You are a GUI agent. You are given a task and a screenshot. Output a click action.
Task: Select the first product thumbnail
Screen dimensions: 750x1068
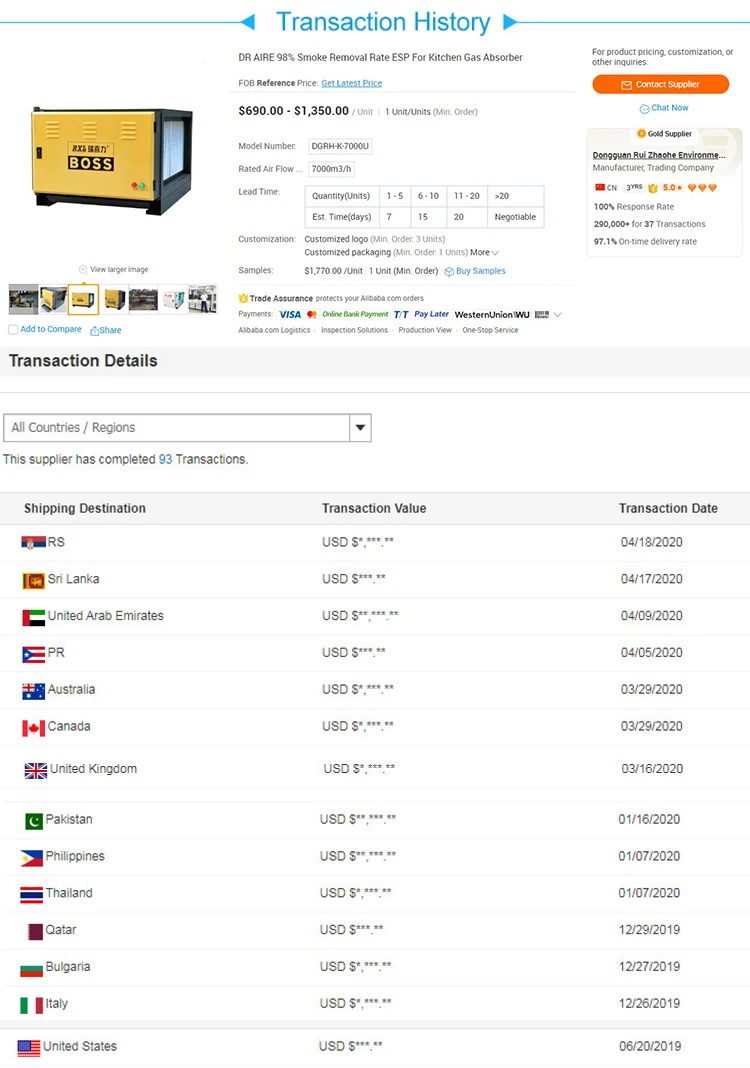tap(23, 300)
